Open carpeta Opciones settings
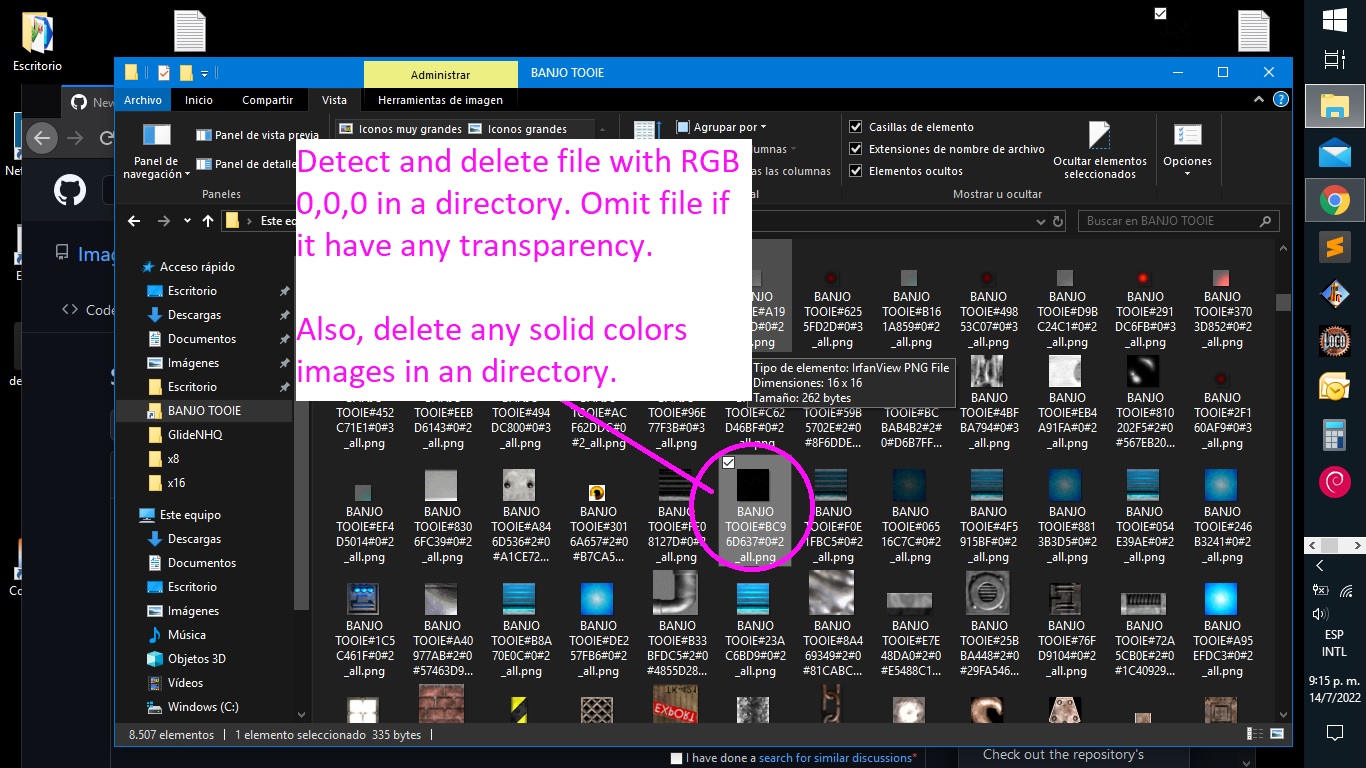Viewport: 1366px width, 768px height. [1187, 148]
